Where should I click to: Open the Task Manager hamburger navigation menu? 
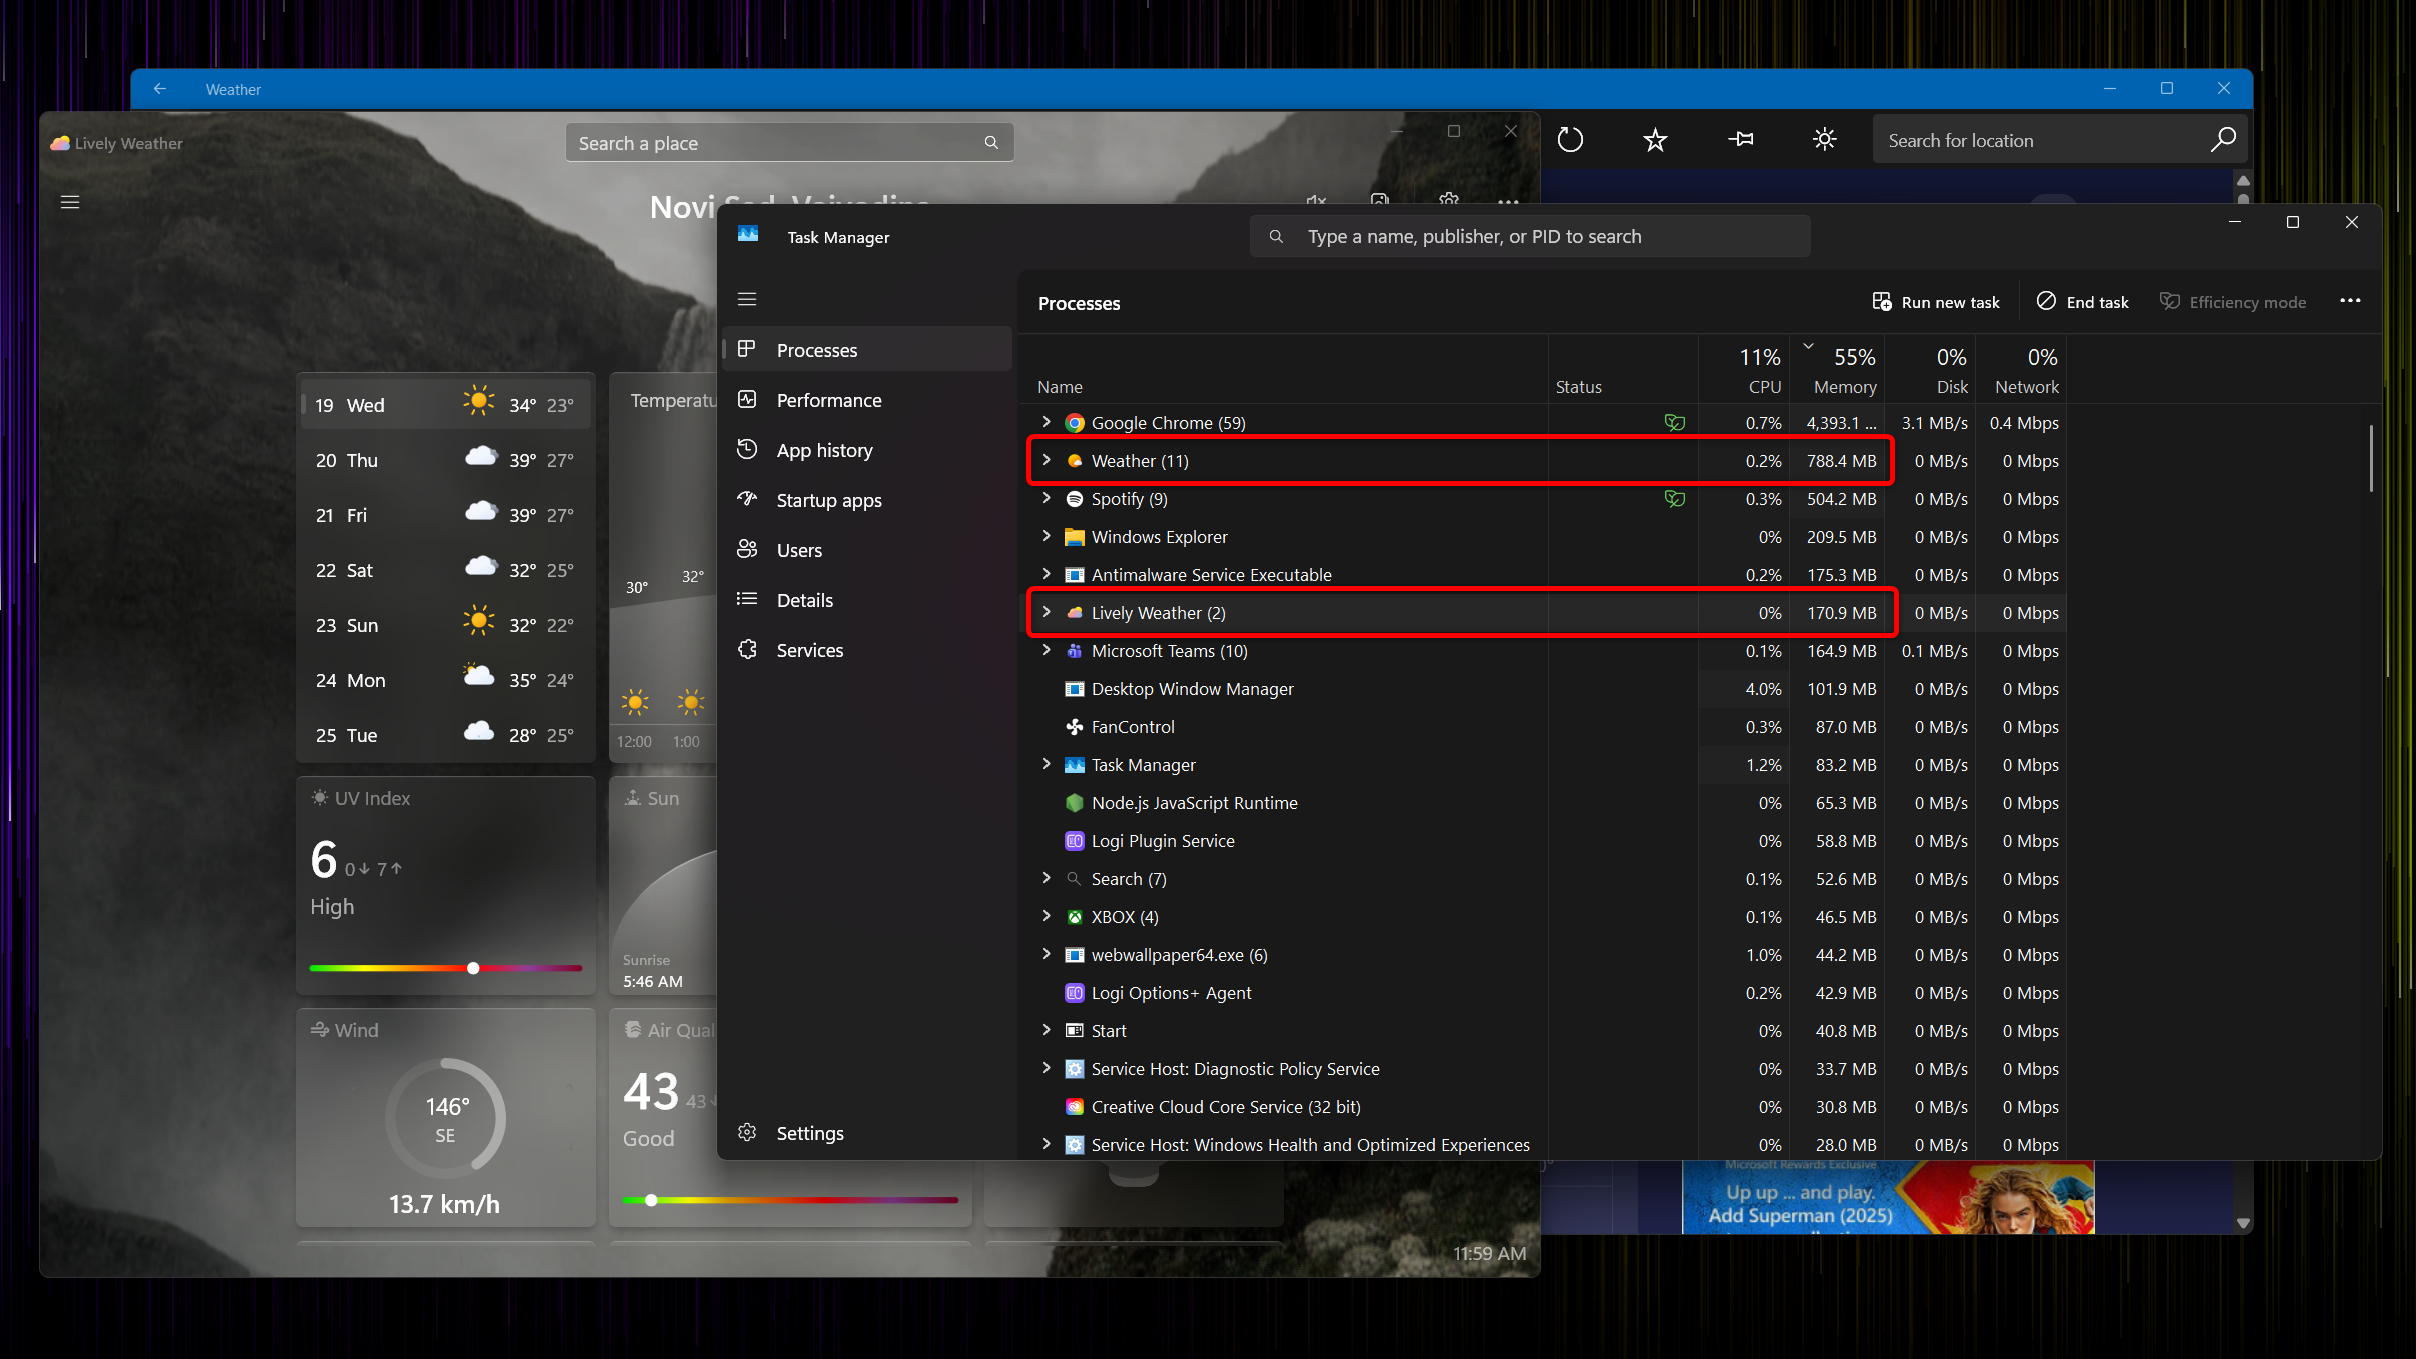coord(747,299)
